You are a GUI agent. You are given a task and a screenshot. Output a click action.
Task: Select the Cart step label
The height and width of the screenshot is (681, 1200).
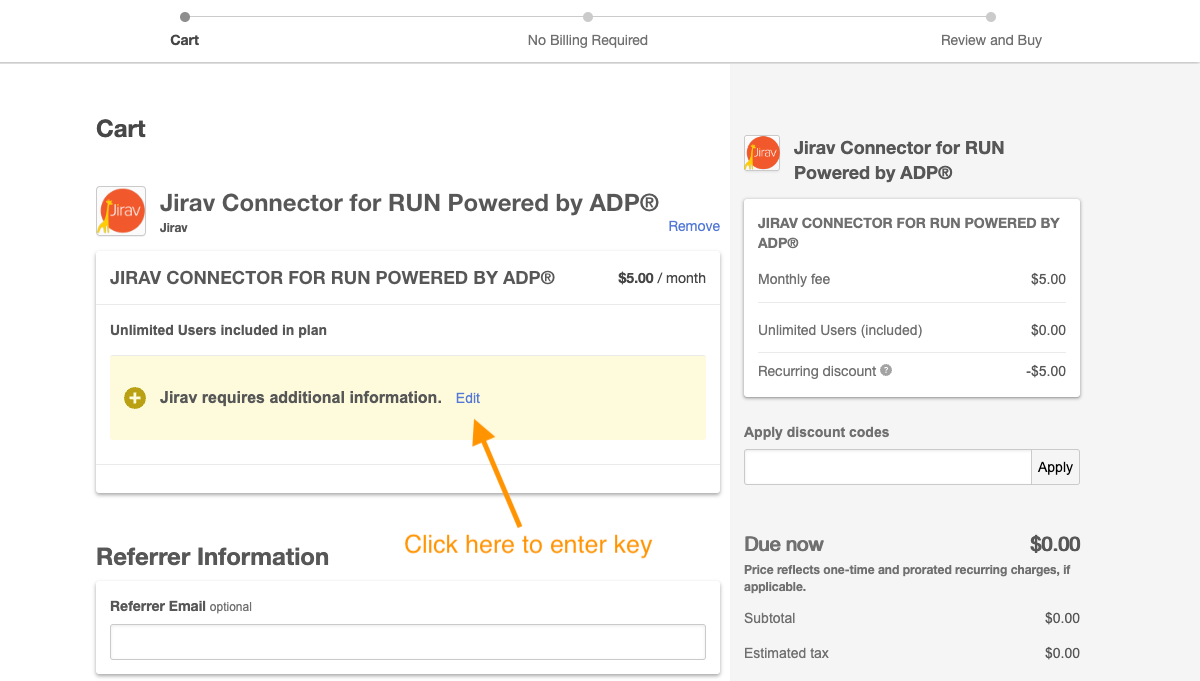(x=184, y=40)
